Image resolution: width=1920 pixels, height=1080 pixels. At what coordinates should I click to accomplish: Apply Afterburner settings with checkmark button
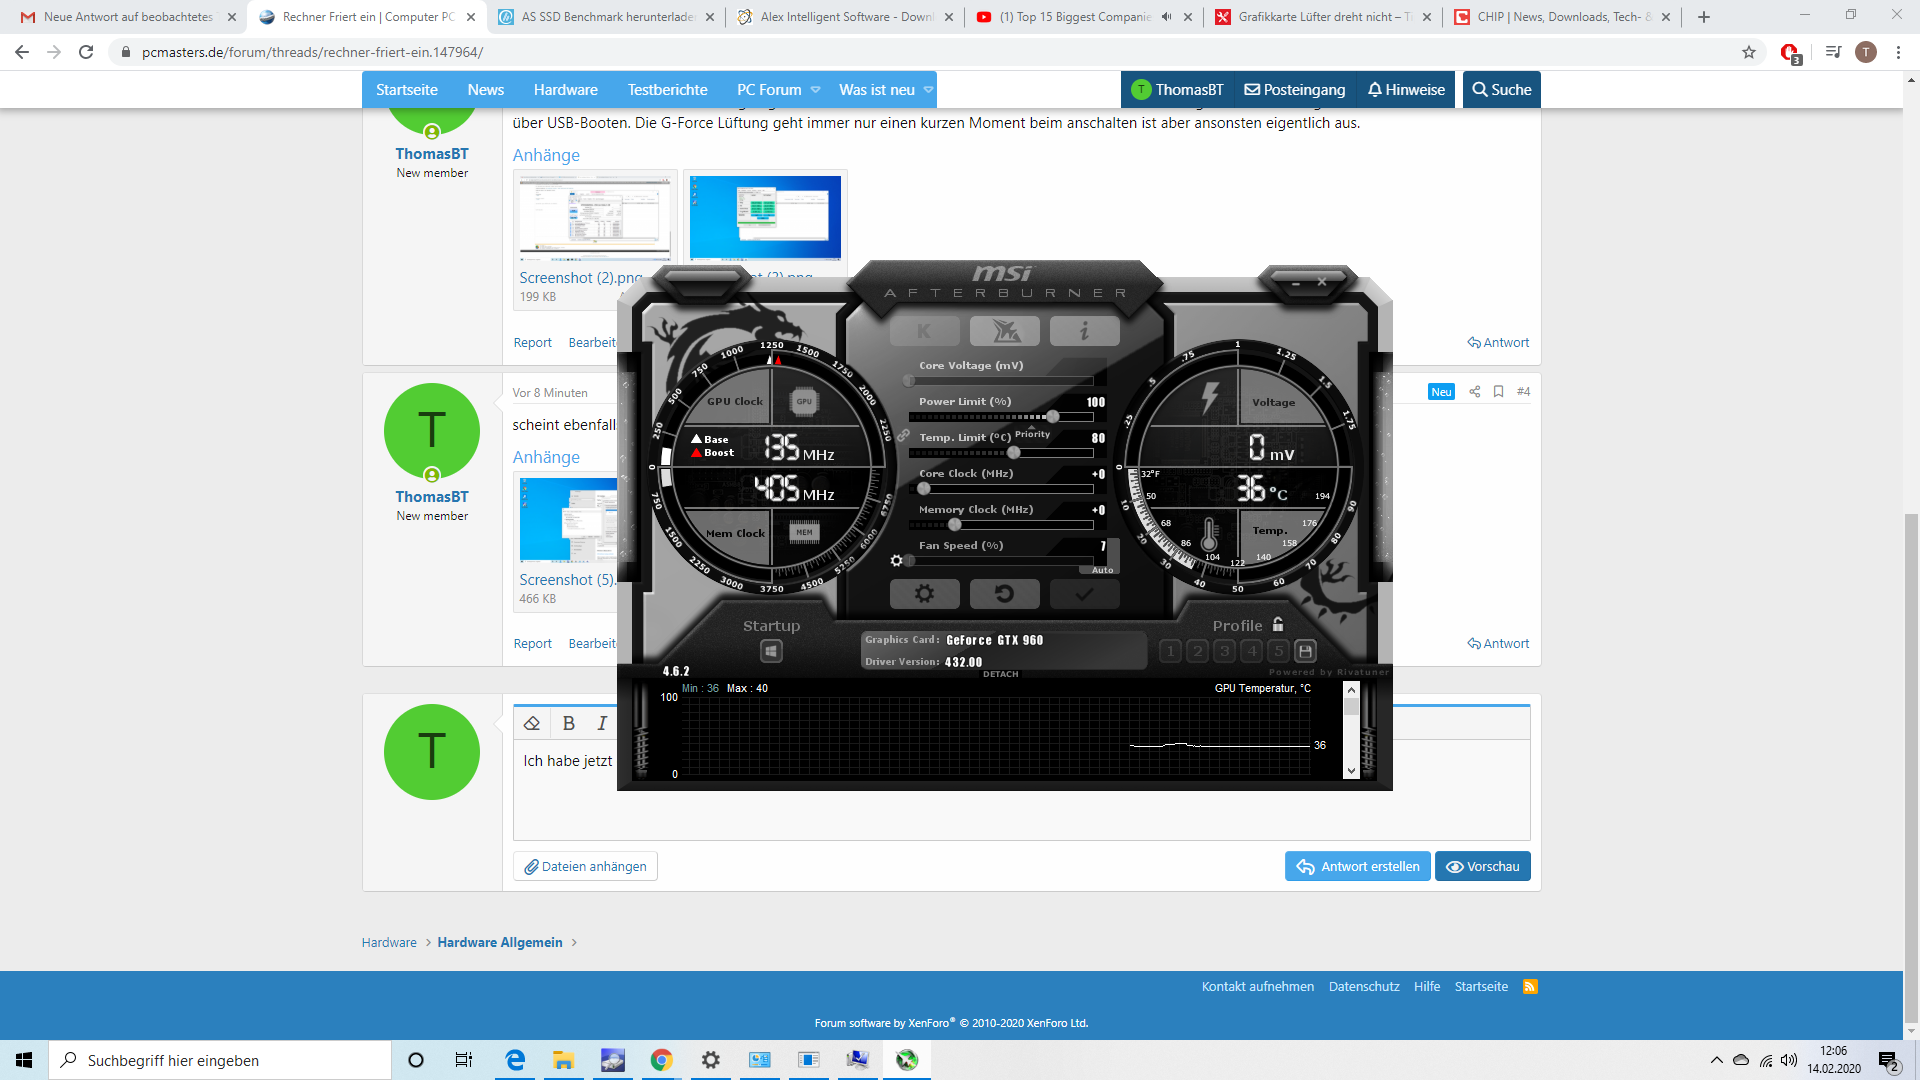click(x=1084, y=594)
